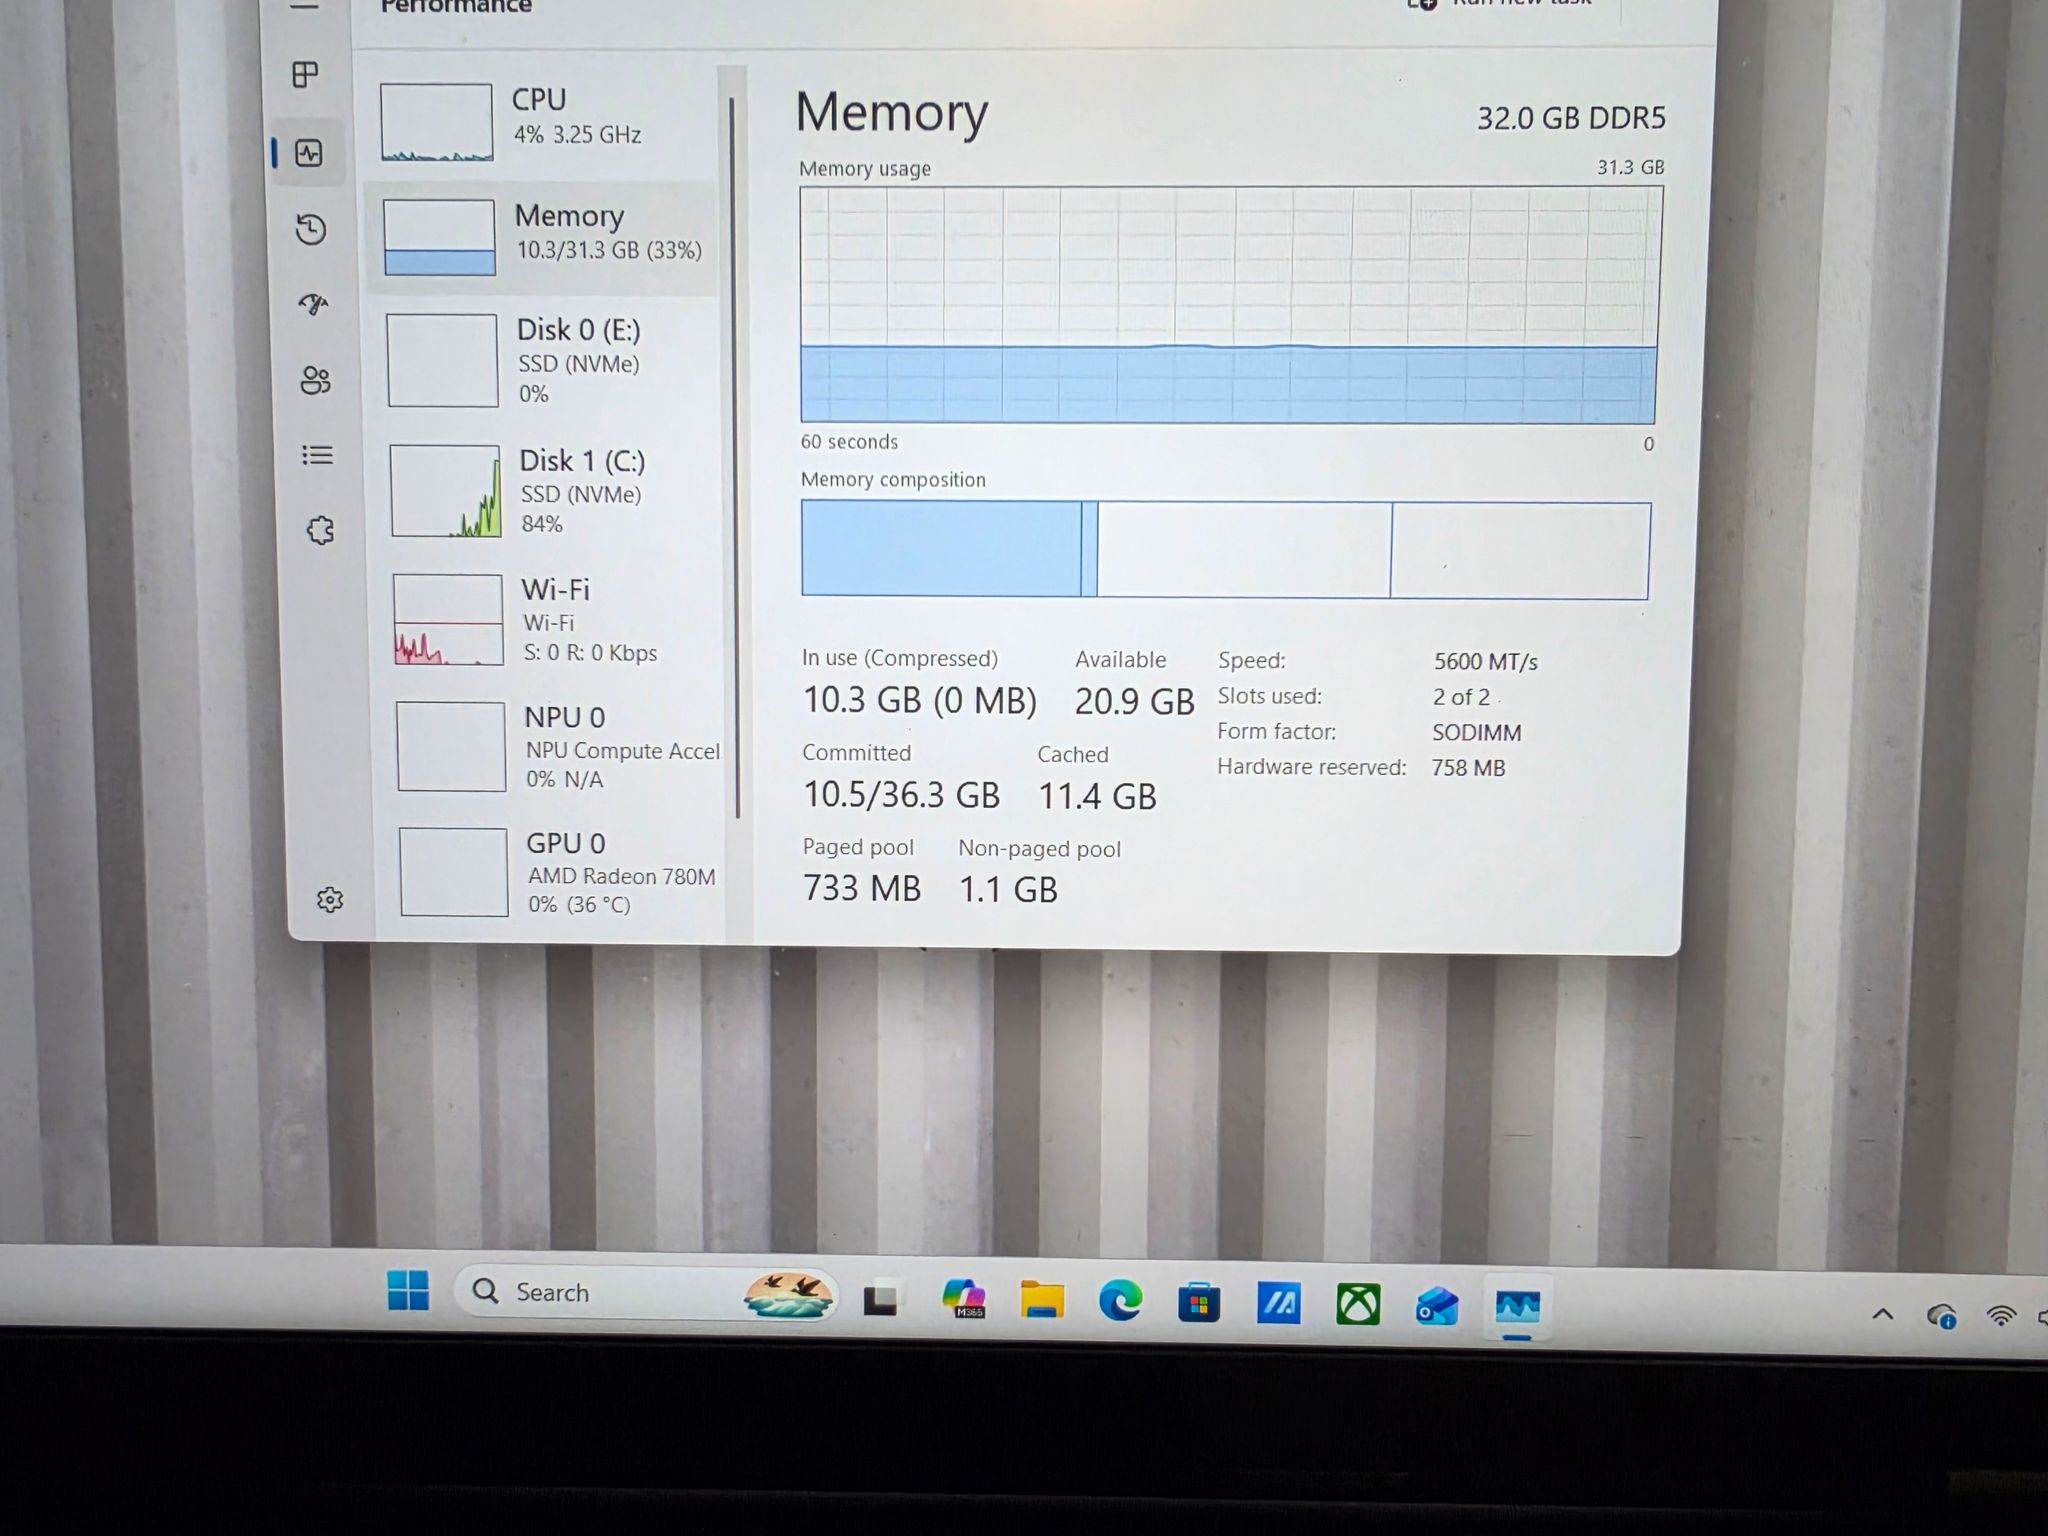Open Task View from the taskbar
Screen dimensions: 2048x1536
pyautogui.click(x=881, y=1299)
